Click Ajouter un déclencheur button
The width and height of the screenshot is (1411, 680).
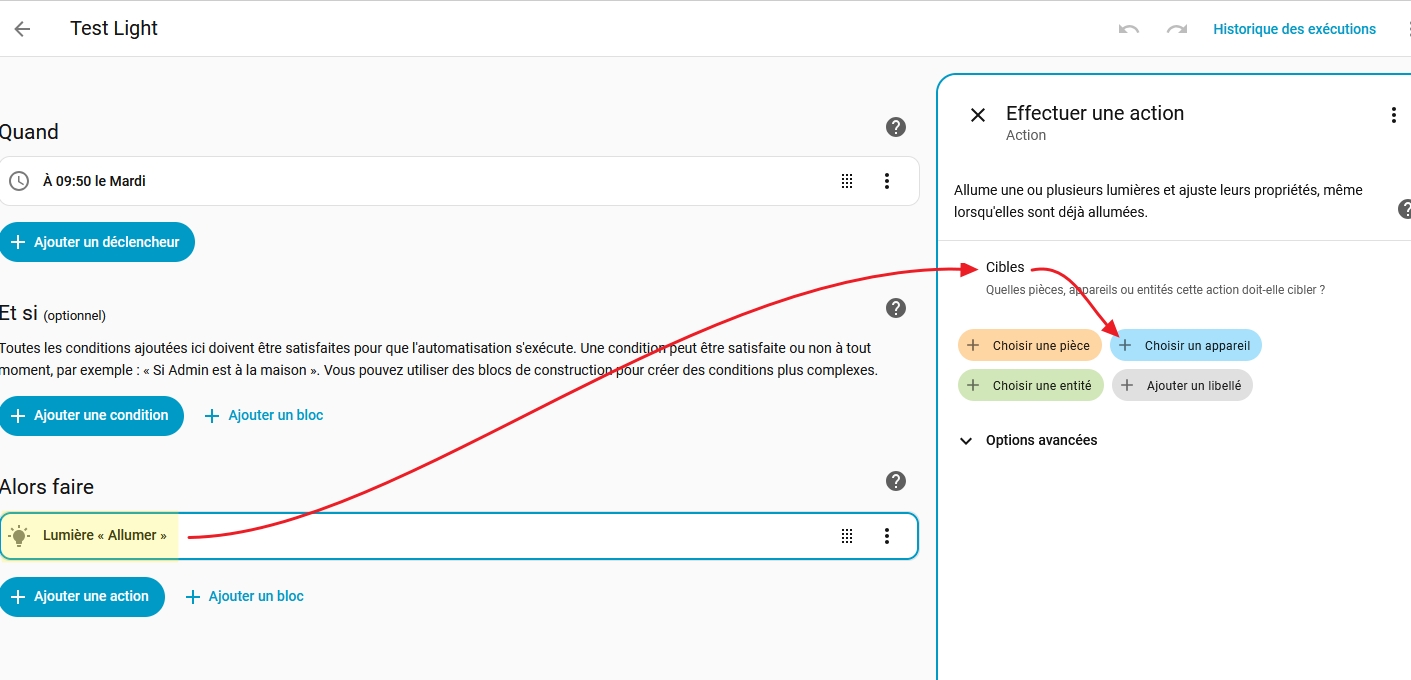tap(97, 242)
